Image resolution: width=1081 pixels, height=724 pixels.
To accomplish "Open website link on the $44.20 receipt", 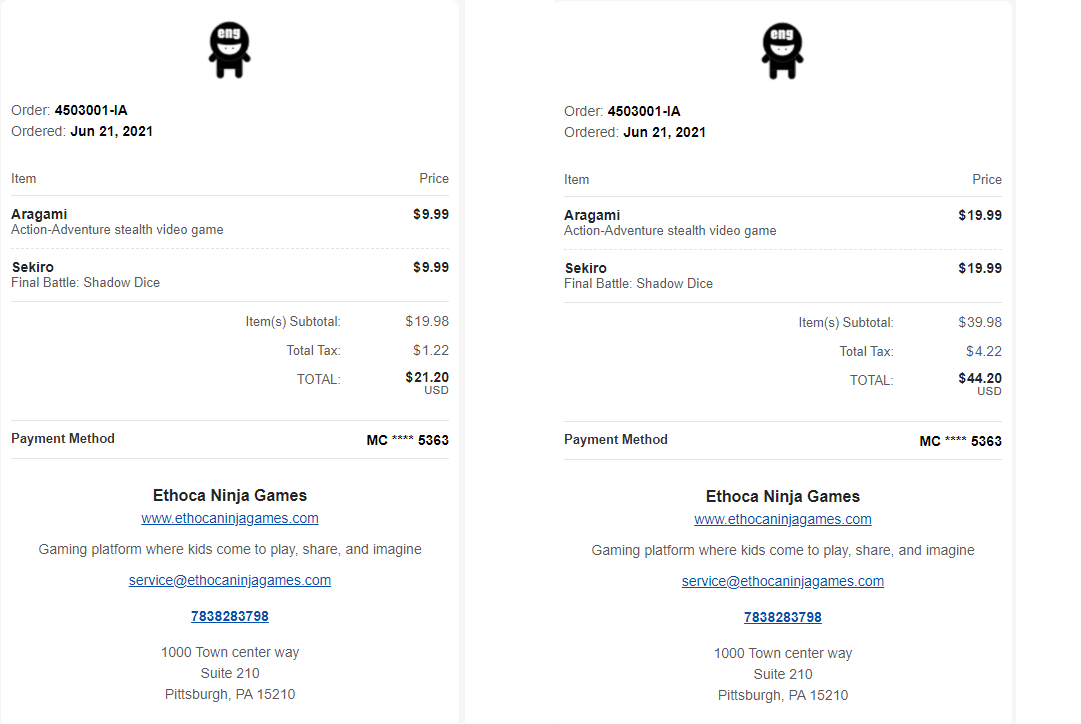I will [783, 519].
